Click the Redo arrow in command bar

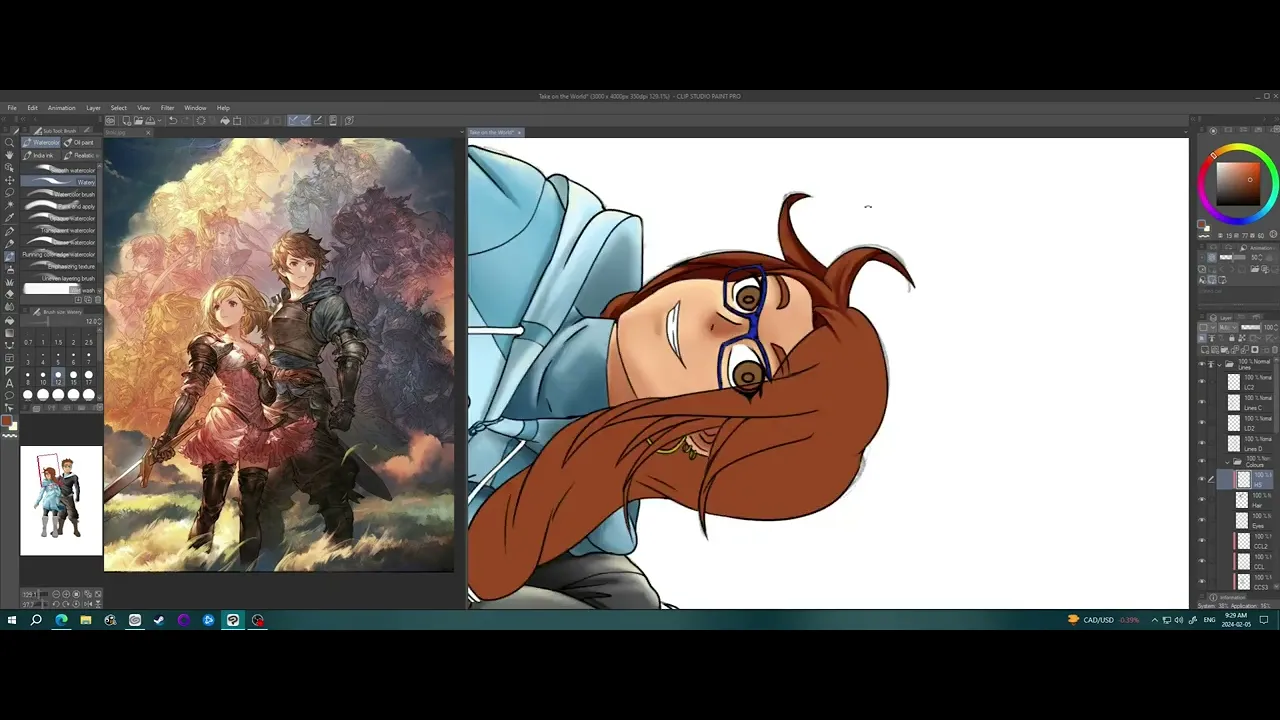(185, 120)
